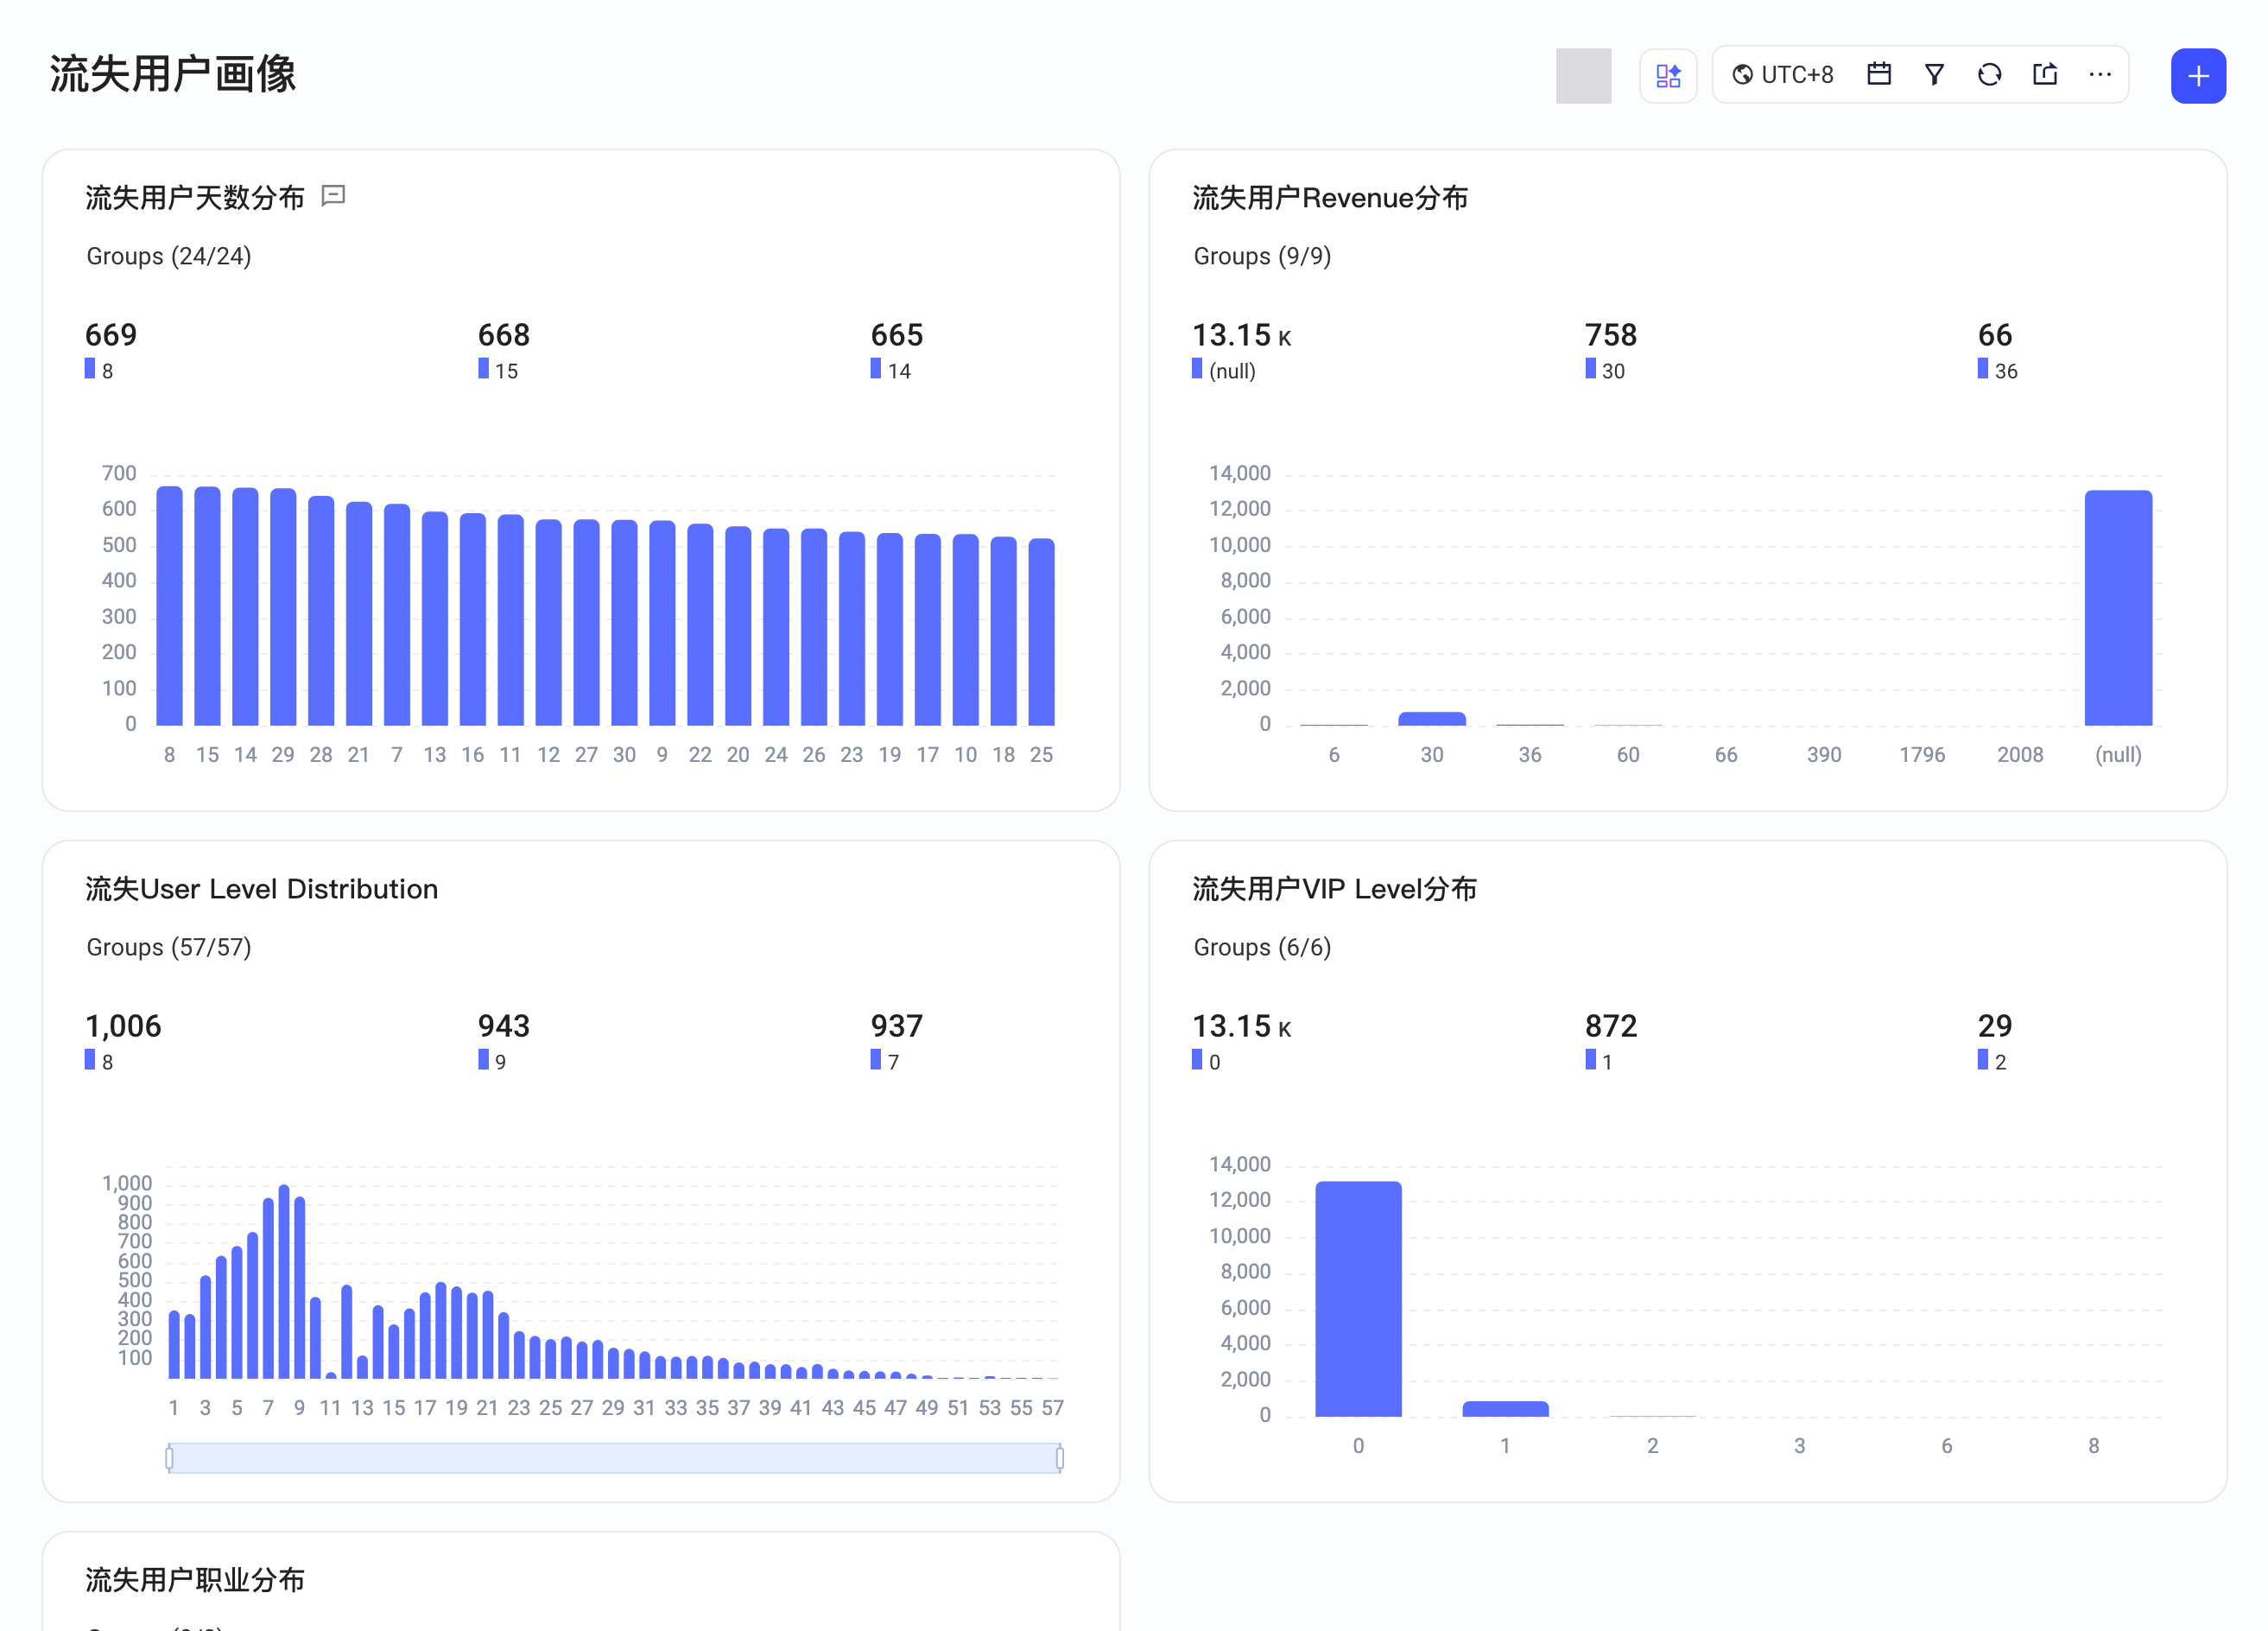This screenshot has width=2268, height=1631.
Task: Open the more options ellipsis menu
Action: point(2099,75)
